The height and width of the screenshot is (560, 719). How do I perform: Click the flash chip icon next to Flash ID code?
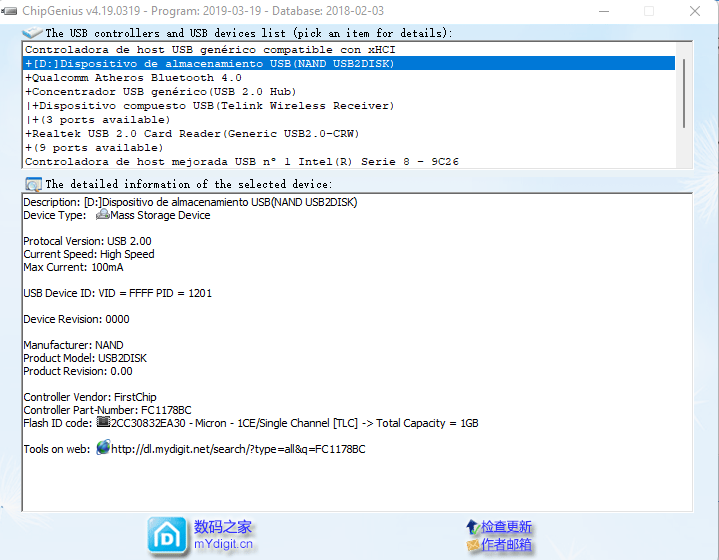[x=103, y=423]
